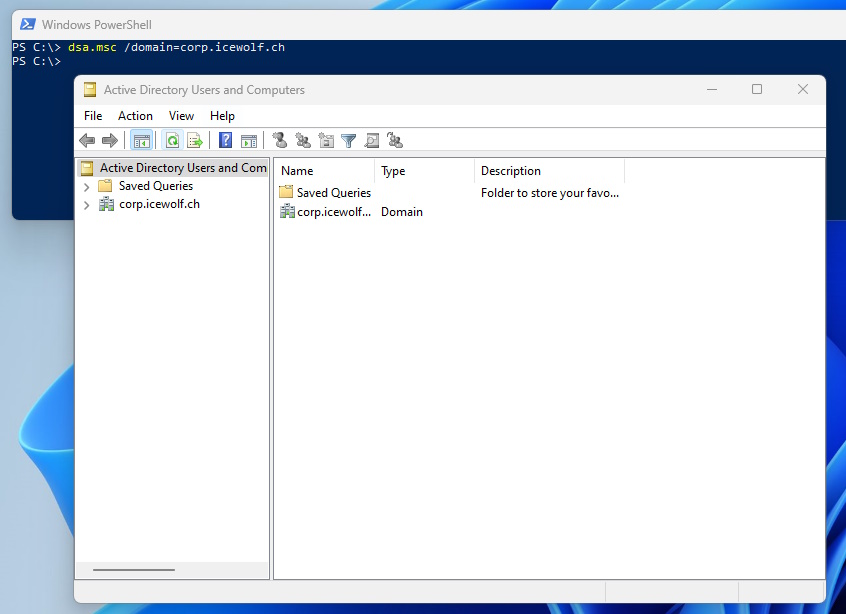This screenshot has height=614, width=846.
Task: Click the Forward arrow in the toolbar
Action: pos(110,141)
